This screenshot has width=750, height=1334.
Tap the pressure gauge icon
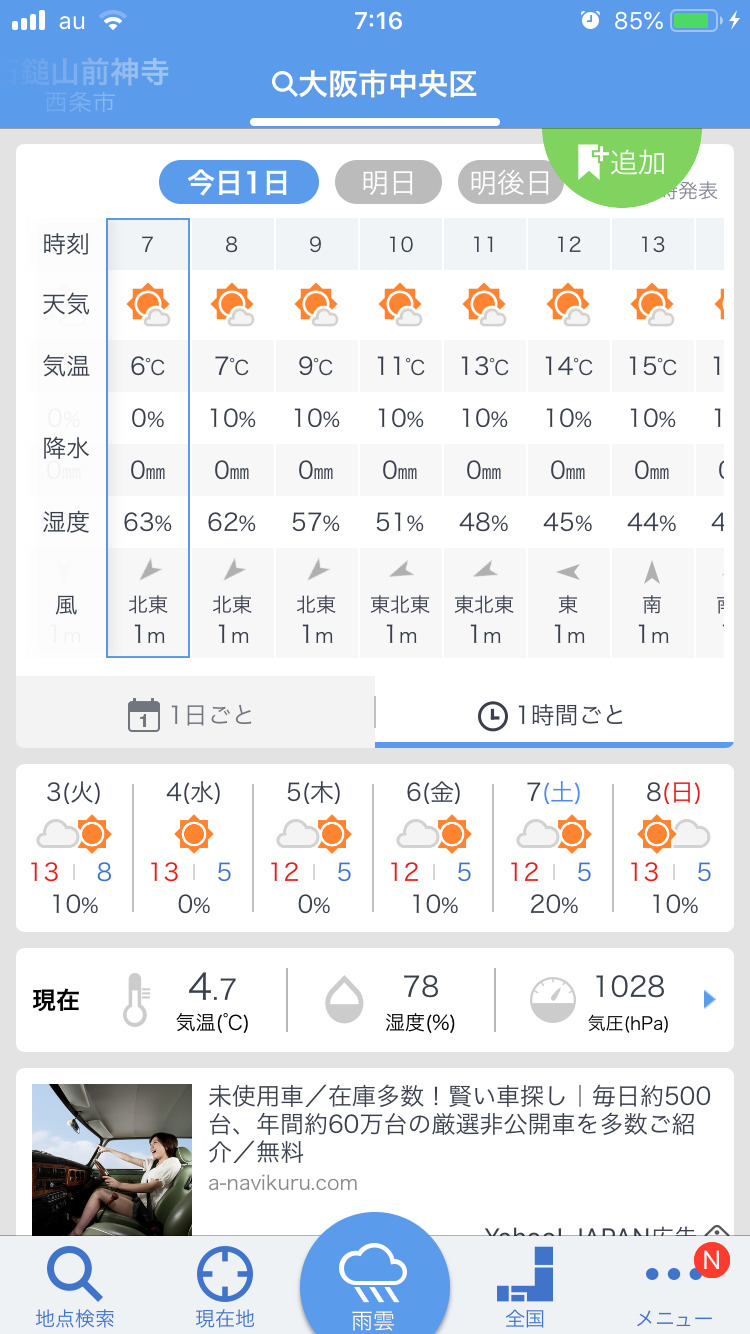552,1000
